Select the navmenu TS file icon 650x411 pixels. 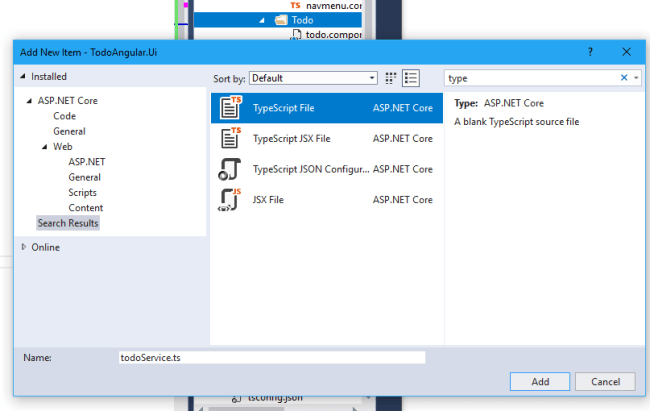295,5
